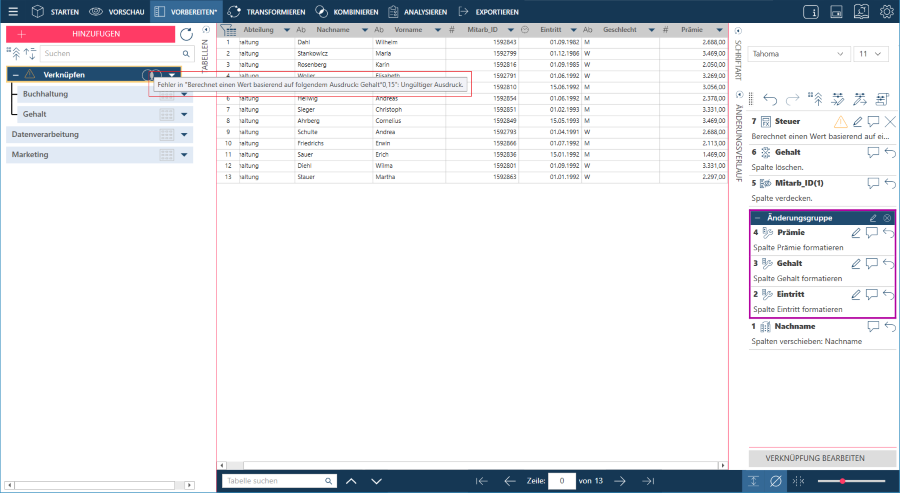Switch to the Transformieren tab
The image size is (900, 493).
pyautogui.click(x=265, y=12)
